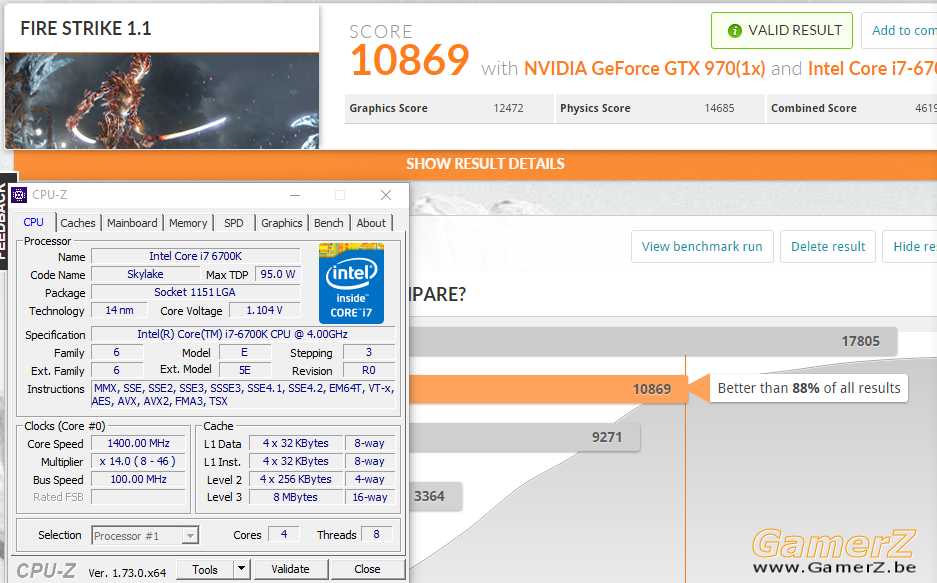Click the orange 10869 score bar
The height and width of the screenshot is (583, 937).
(547, 389)
